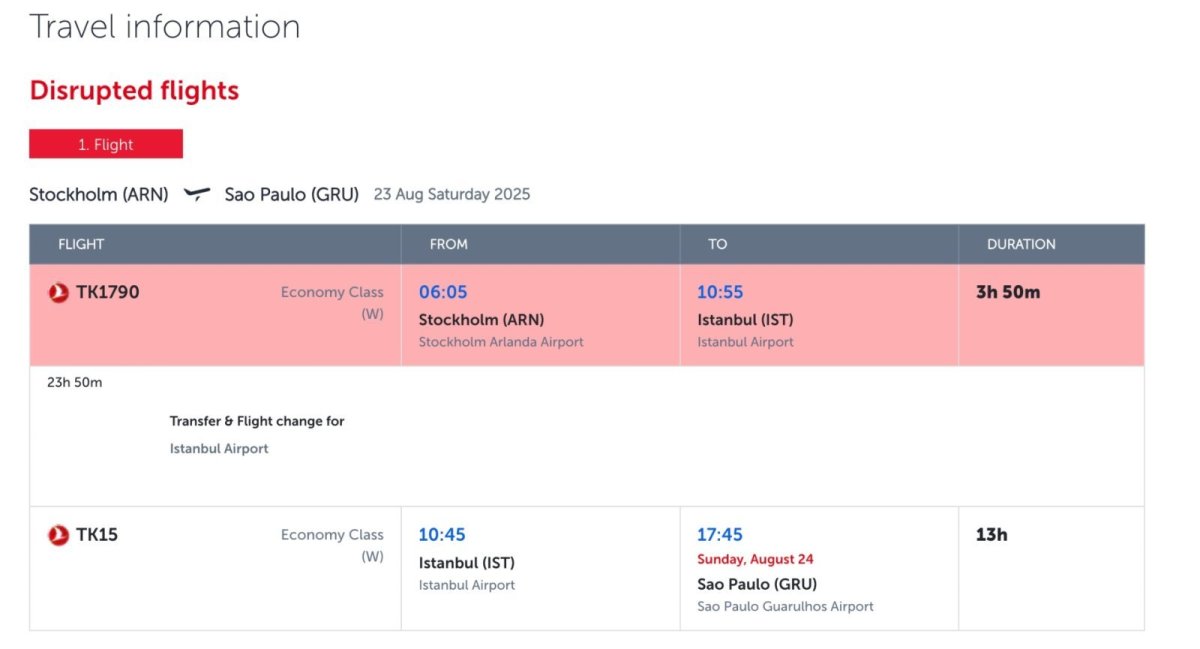Image resolution: width=1200 pixels, height=649 pixels.
Task: Click the 17:45 Sao Paulo arrival time
Action: [x=720, y=534]
